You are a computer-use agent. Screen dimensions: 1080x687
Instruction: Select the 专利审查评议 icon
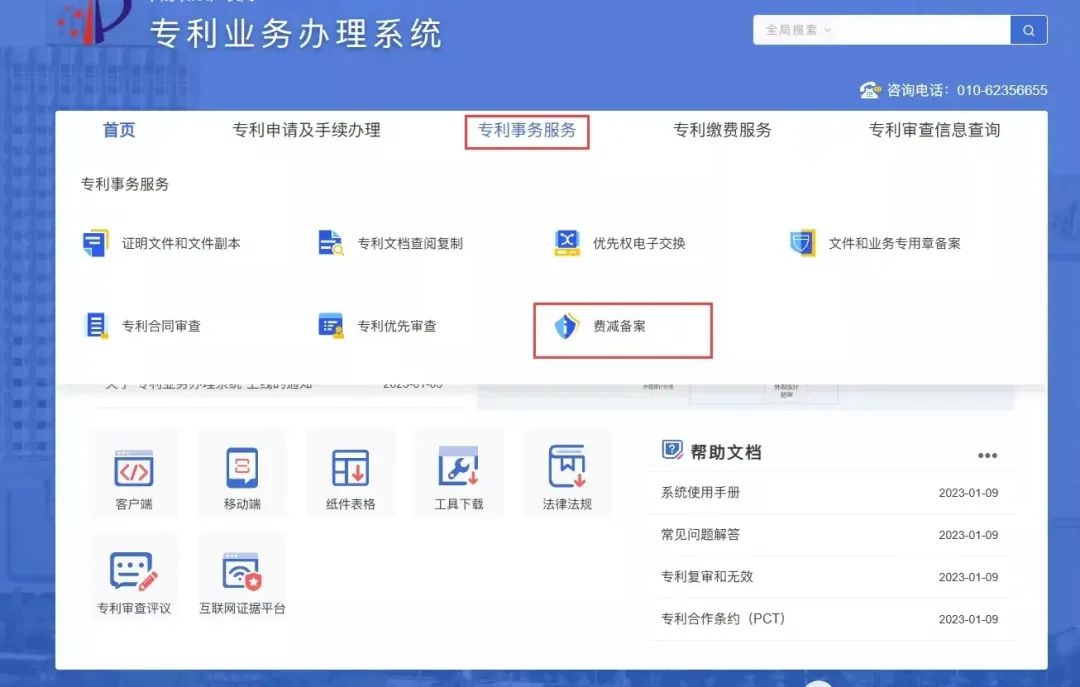pos(135,576)
